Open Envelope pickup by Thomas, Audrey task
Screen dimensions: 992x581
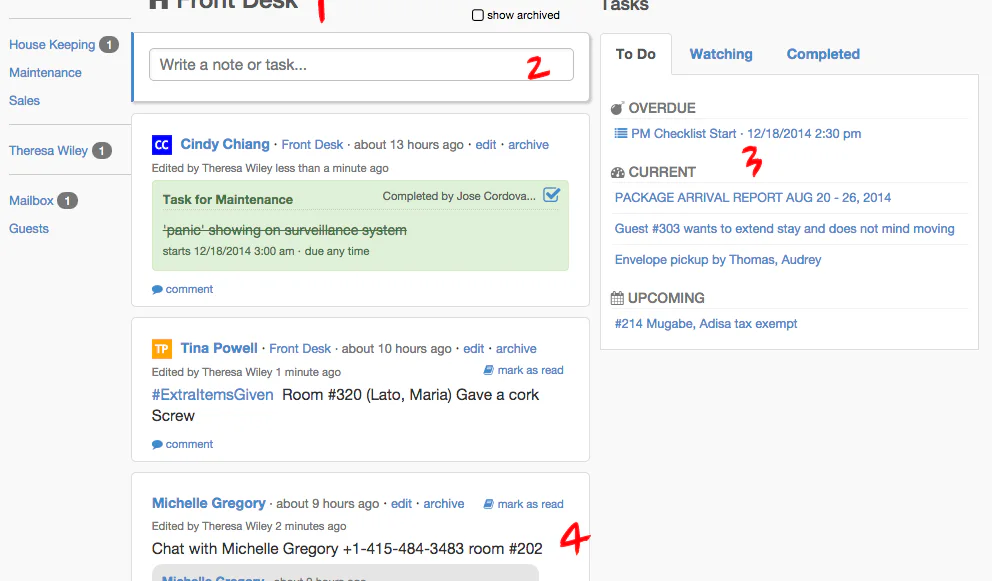(x=718, y=259)
